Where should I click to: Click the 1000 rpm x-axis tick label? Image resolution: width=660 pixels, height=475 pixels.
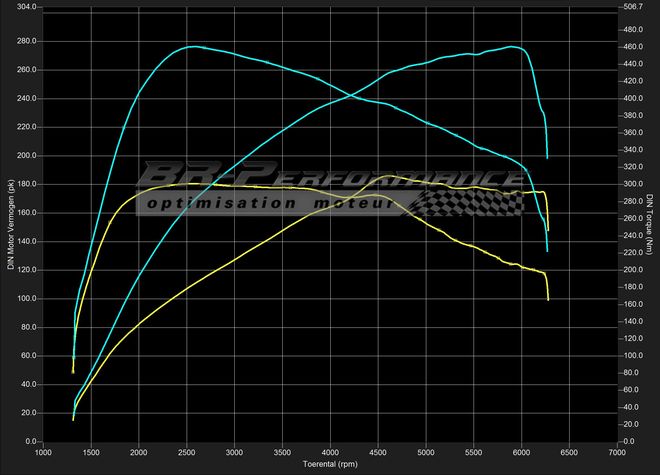click(44, 452)
